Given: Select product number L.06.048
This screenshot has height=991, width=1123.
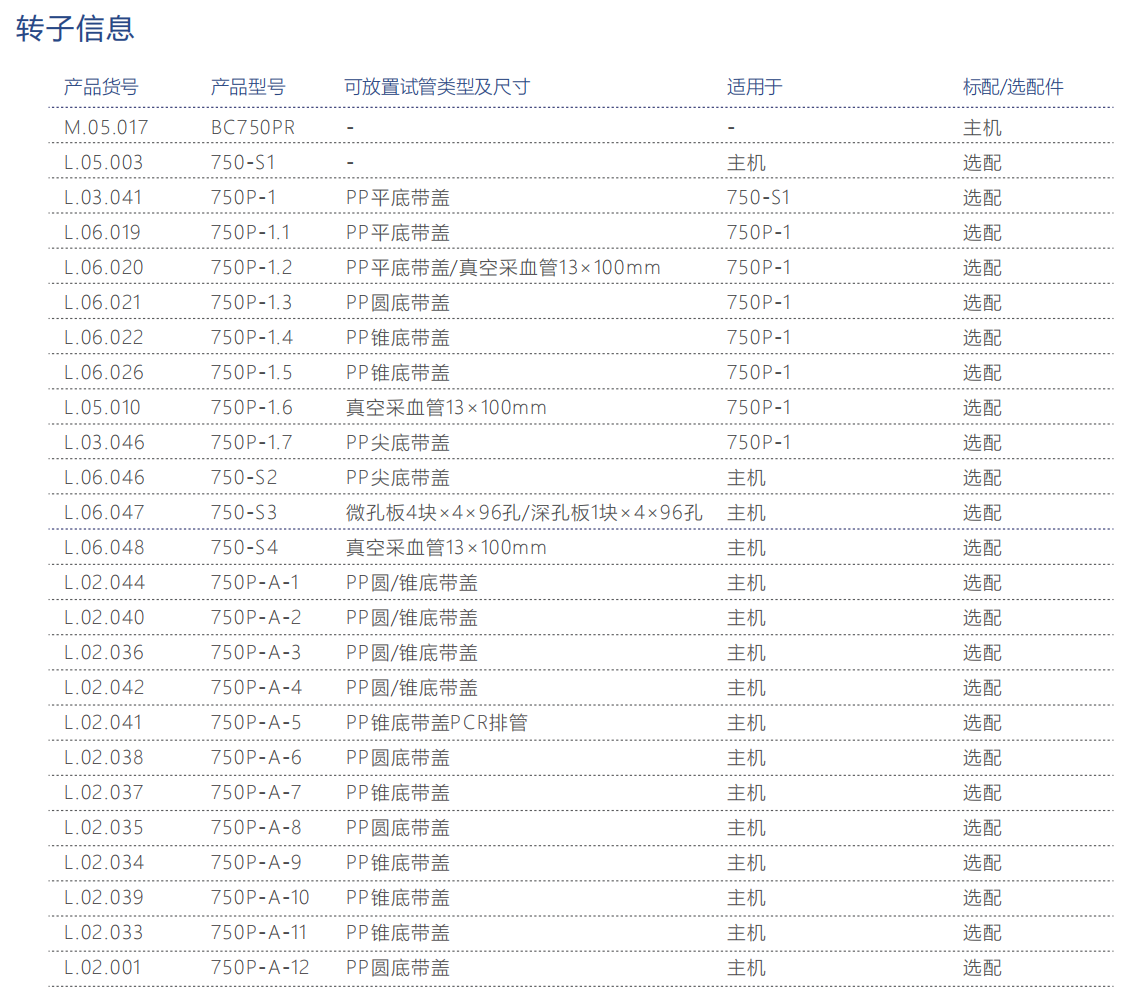Looking at the screenshot, I should point(104,548).
